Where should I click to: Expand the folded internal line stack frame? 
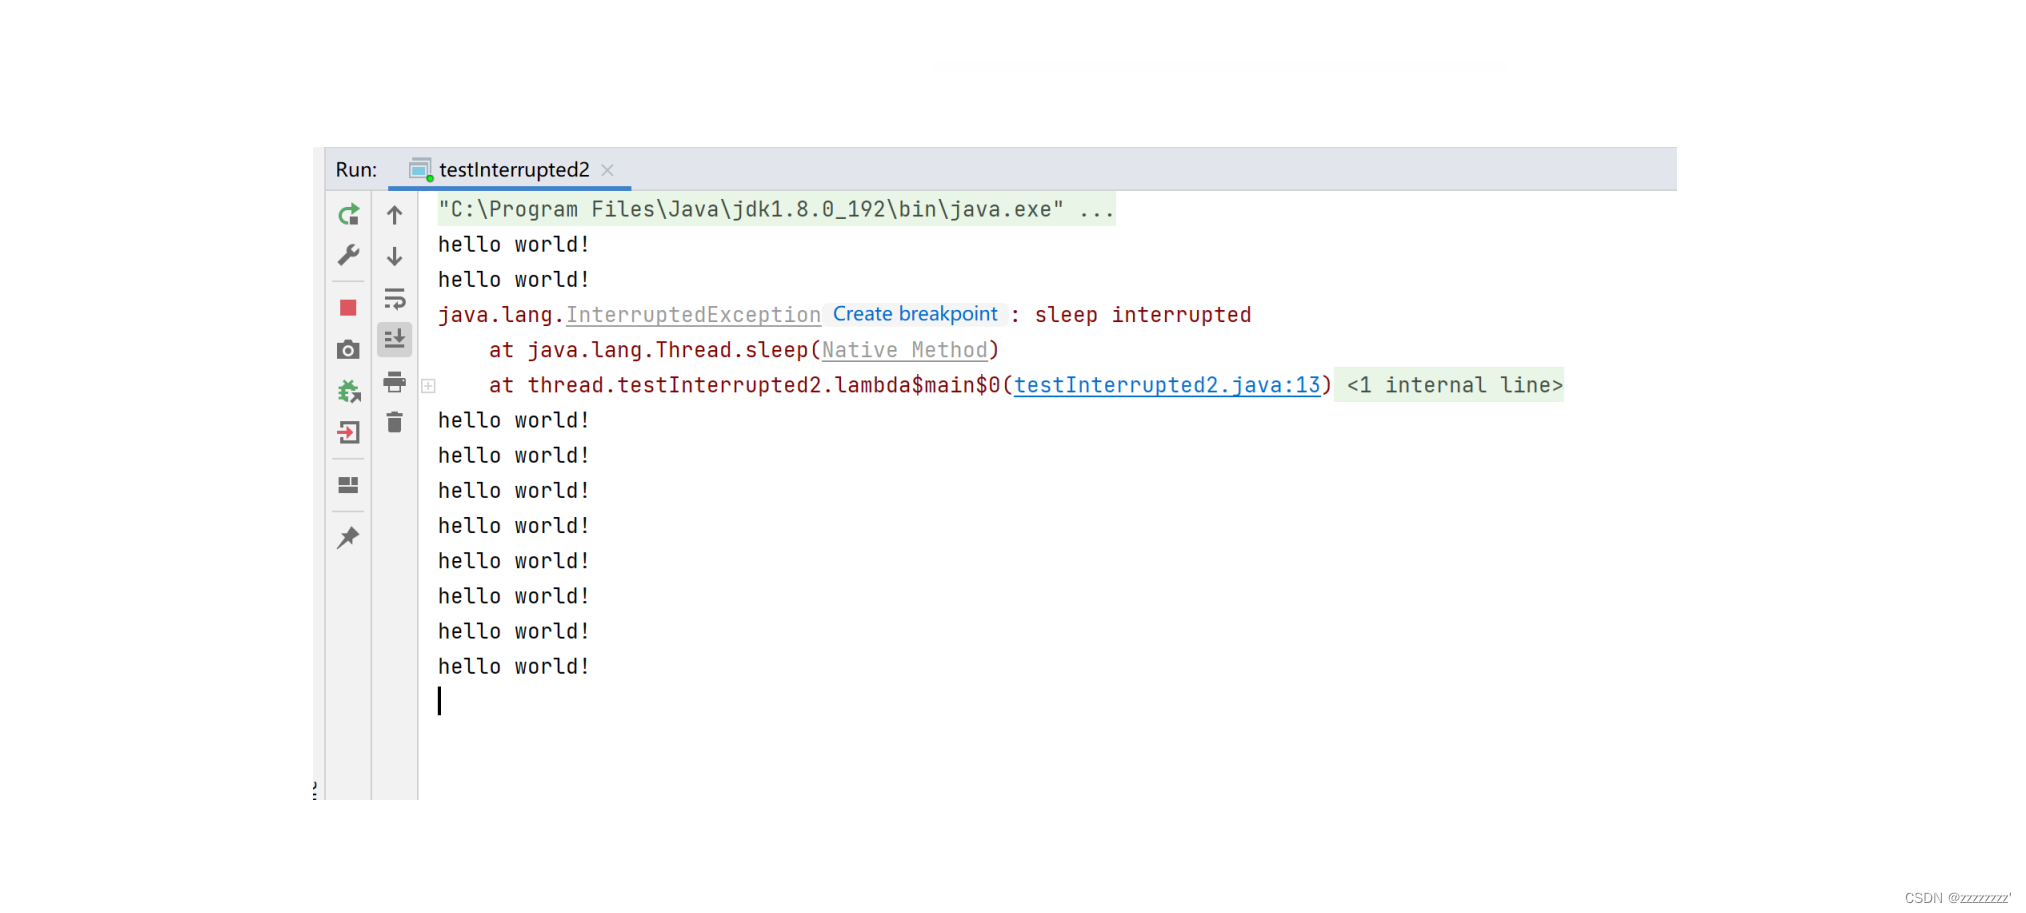pyautogui.click(x=428, y=386)
